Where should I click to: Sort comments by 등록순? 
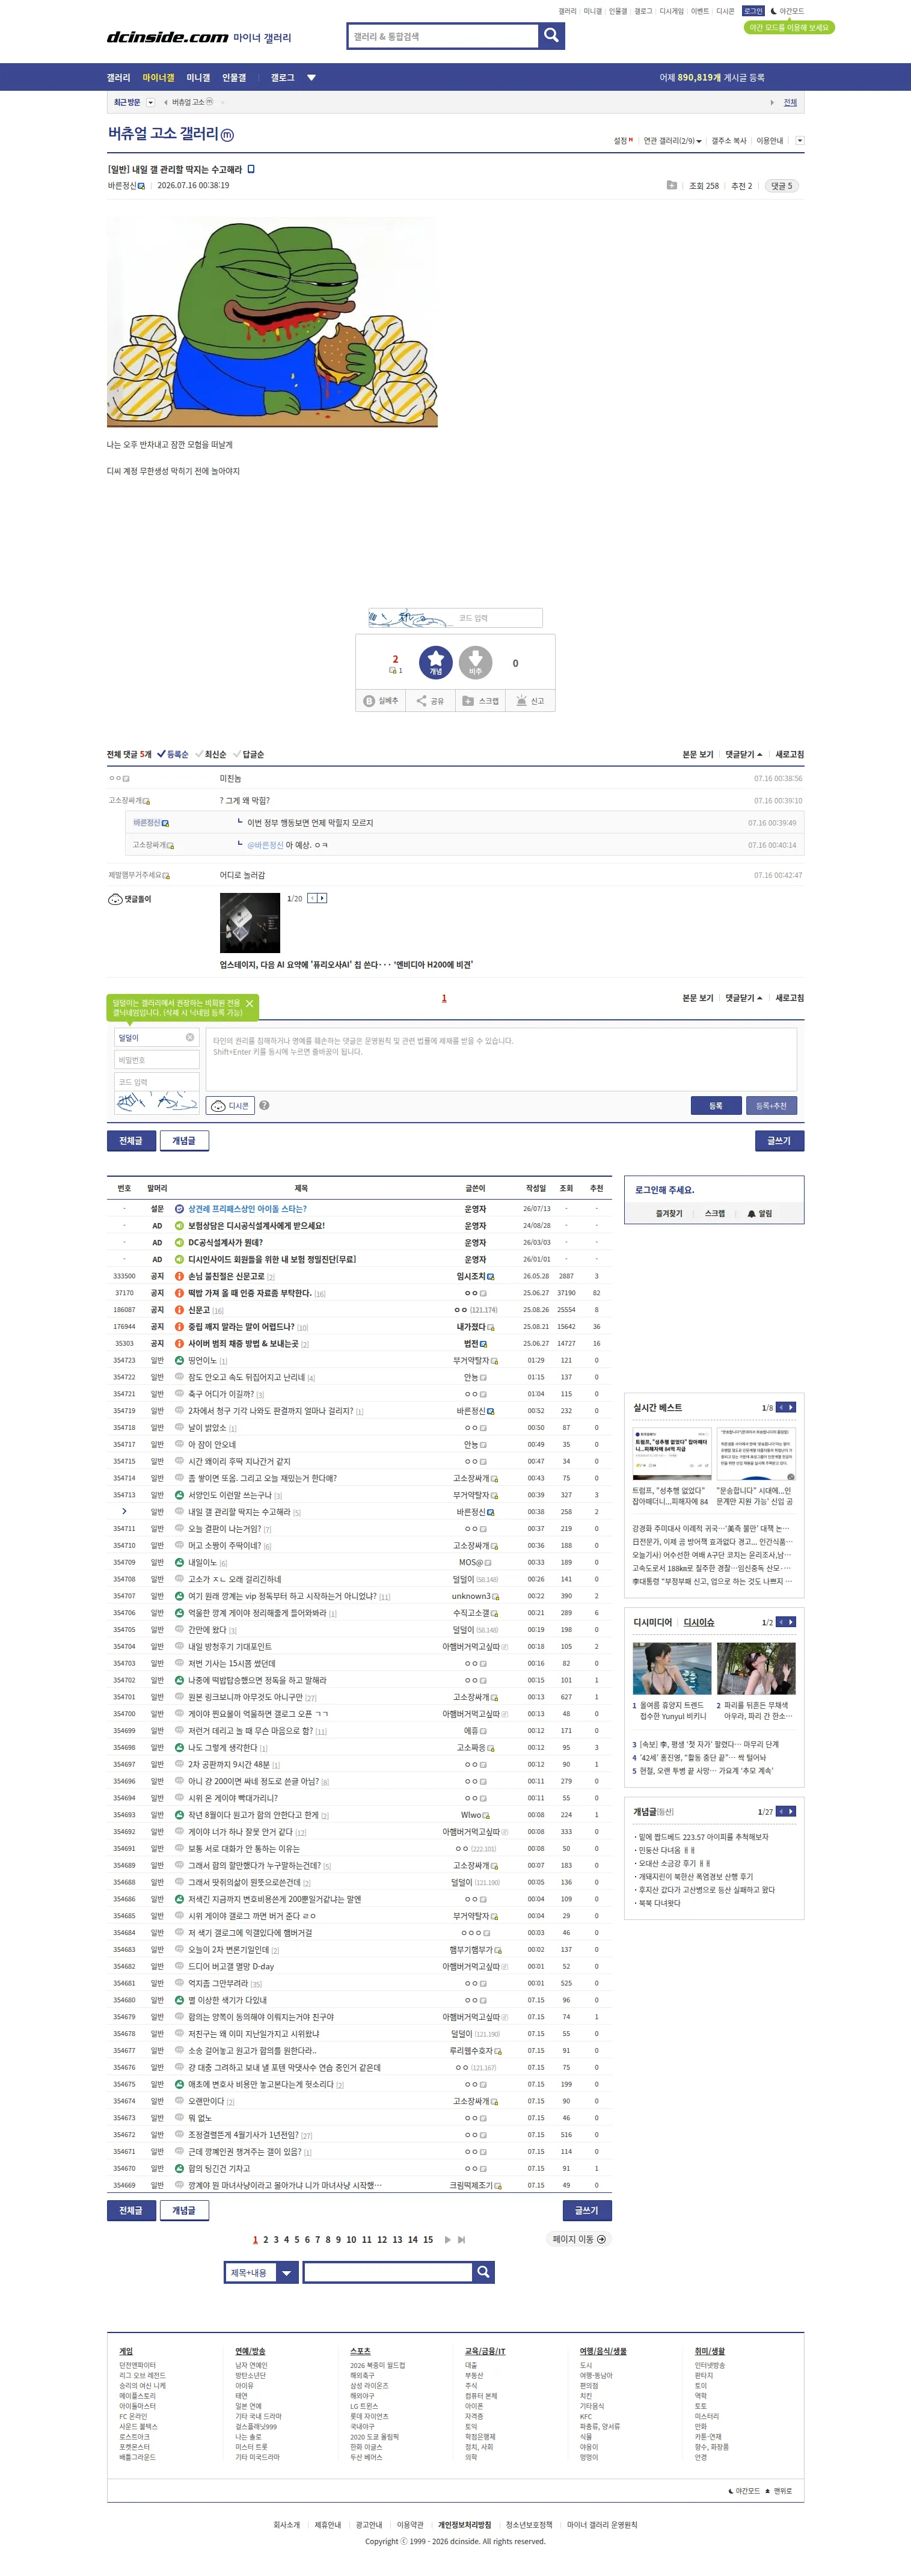tap(173, 754)
